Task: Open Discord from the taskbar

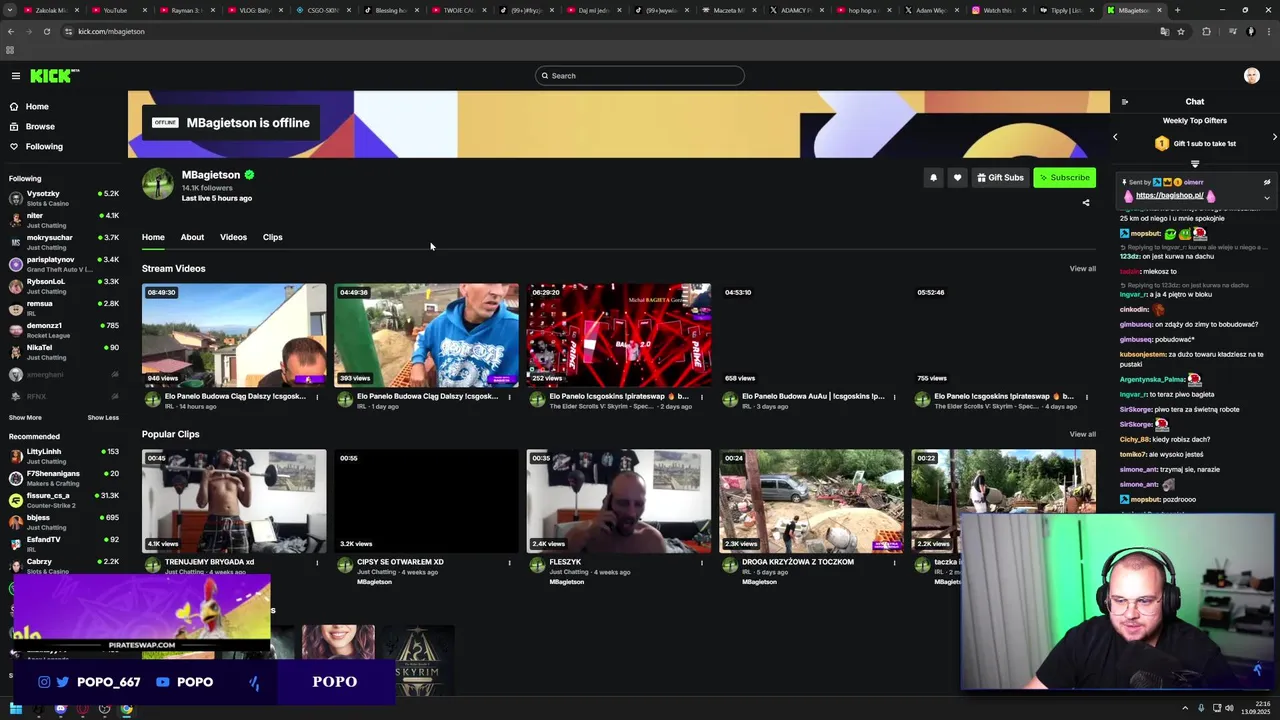Action: [61, 709]
